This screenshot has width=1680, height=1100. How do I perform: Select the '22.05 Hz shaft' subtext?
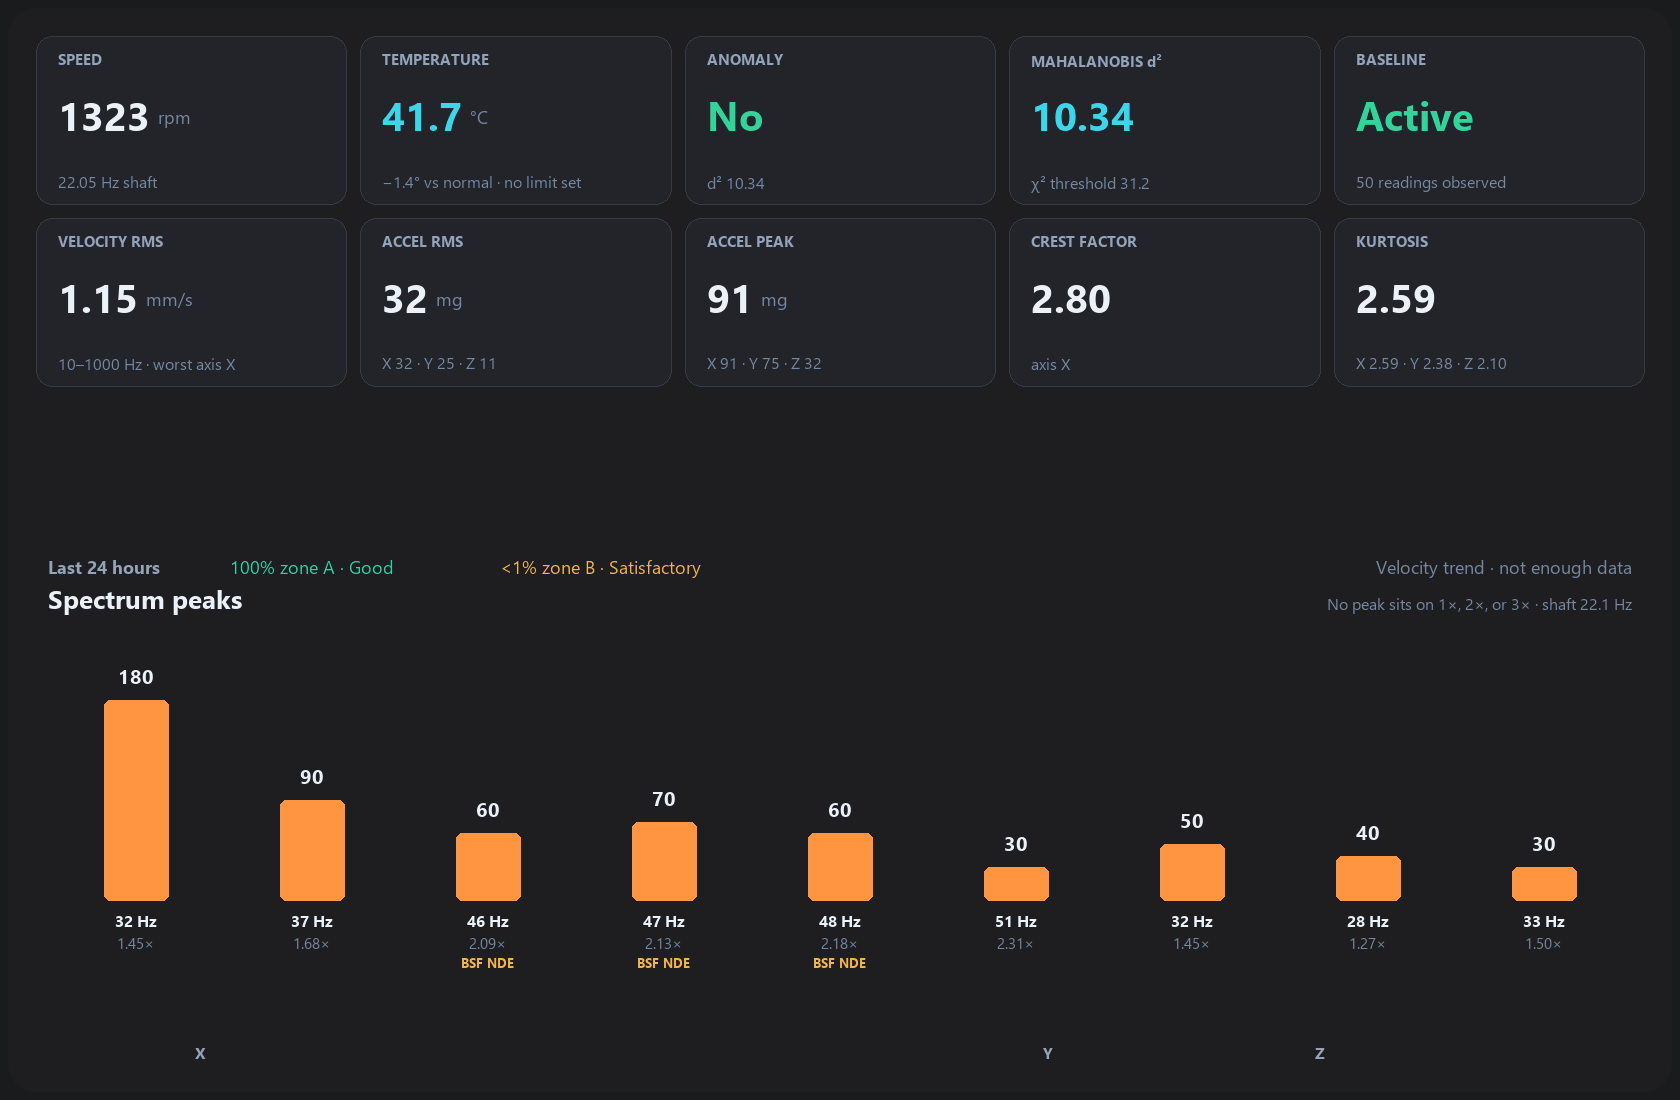(x=108, y=183)
